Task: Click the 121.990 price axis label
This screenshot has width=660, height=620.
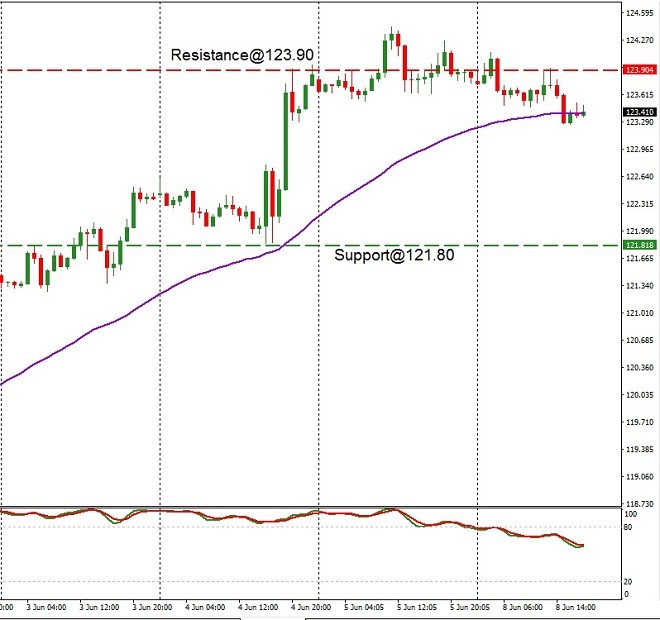Action: tap(640, 231)
